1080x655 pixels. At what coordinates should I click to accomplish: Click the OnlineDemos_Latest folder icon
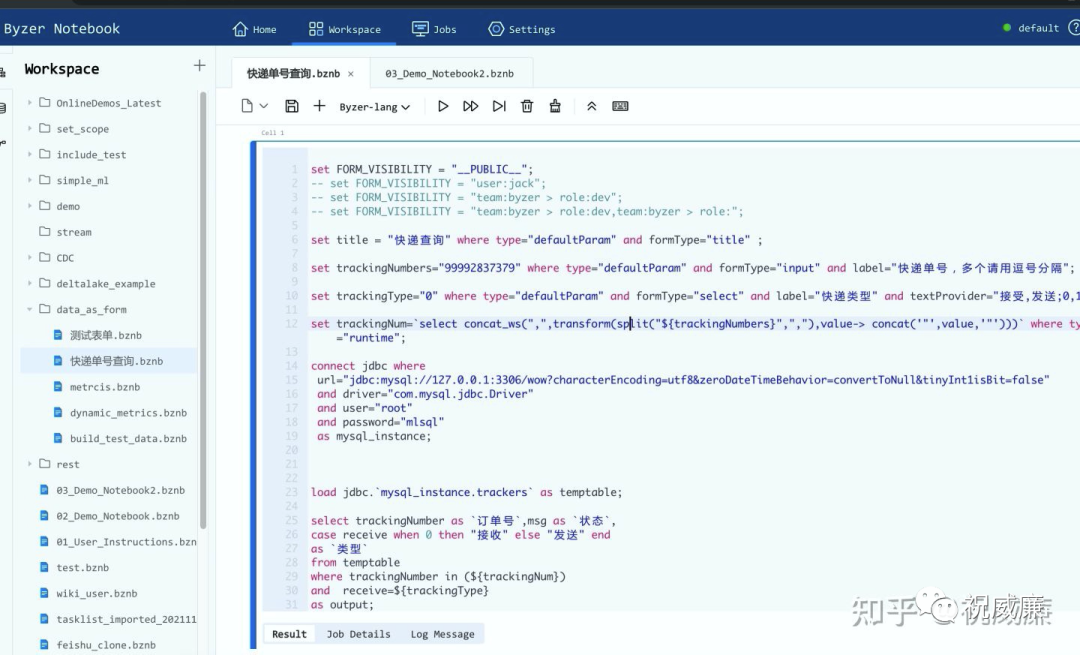tap(45, 103)
